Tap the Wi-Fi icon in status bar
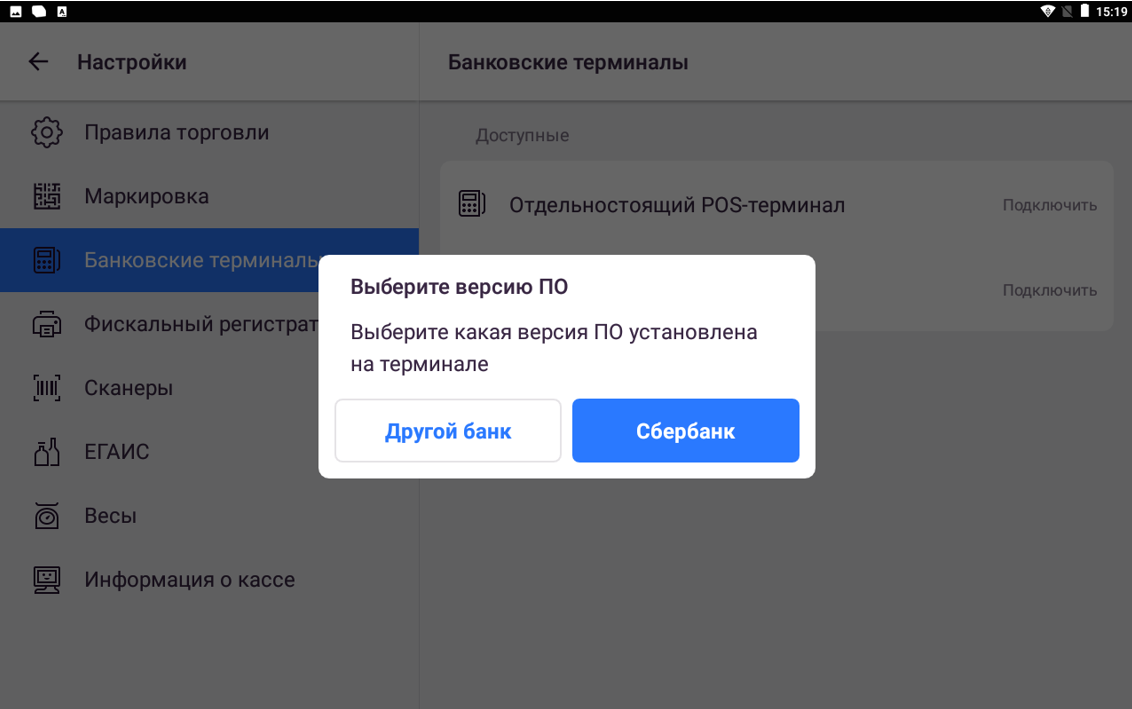1132x709 pixels. (x=1047, y=11)
